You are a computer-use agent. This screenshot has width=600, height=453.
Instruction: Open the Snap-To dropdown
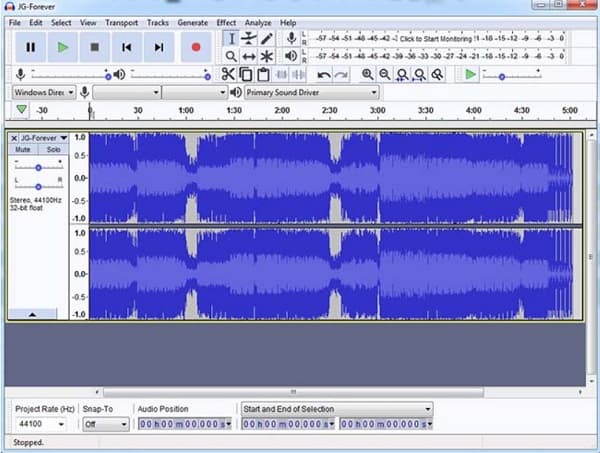(105, 424)
